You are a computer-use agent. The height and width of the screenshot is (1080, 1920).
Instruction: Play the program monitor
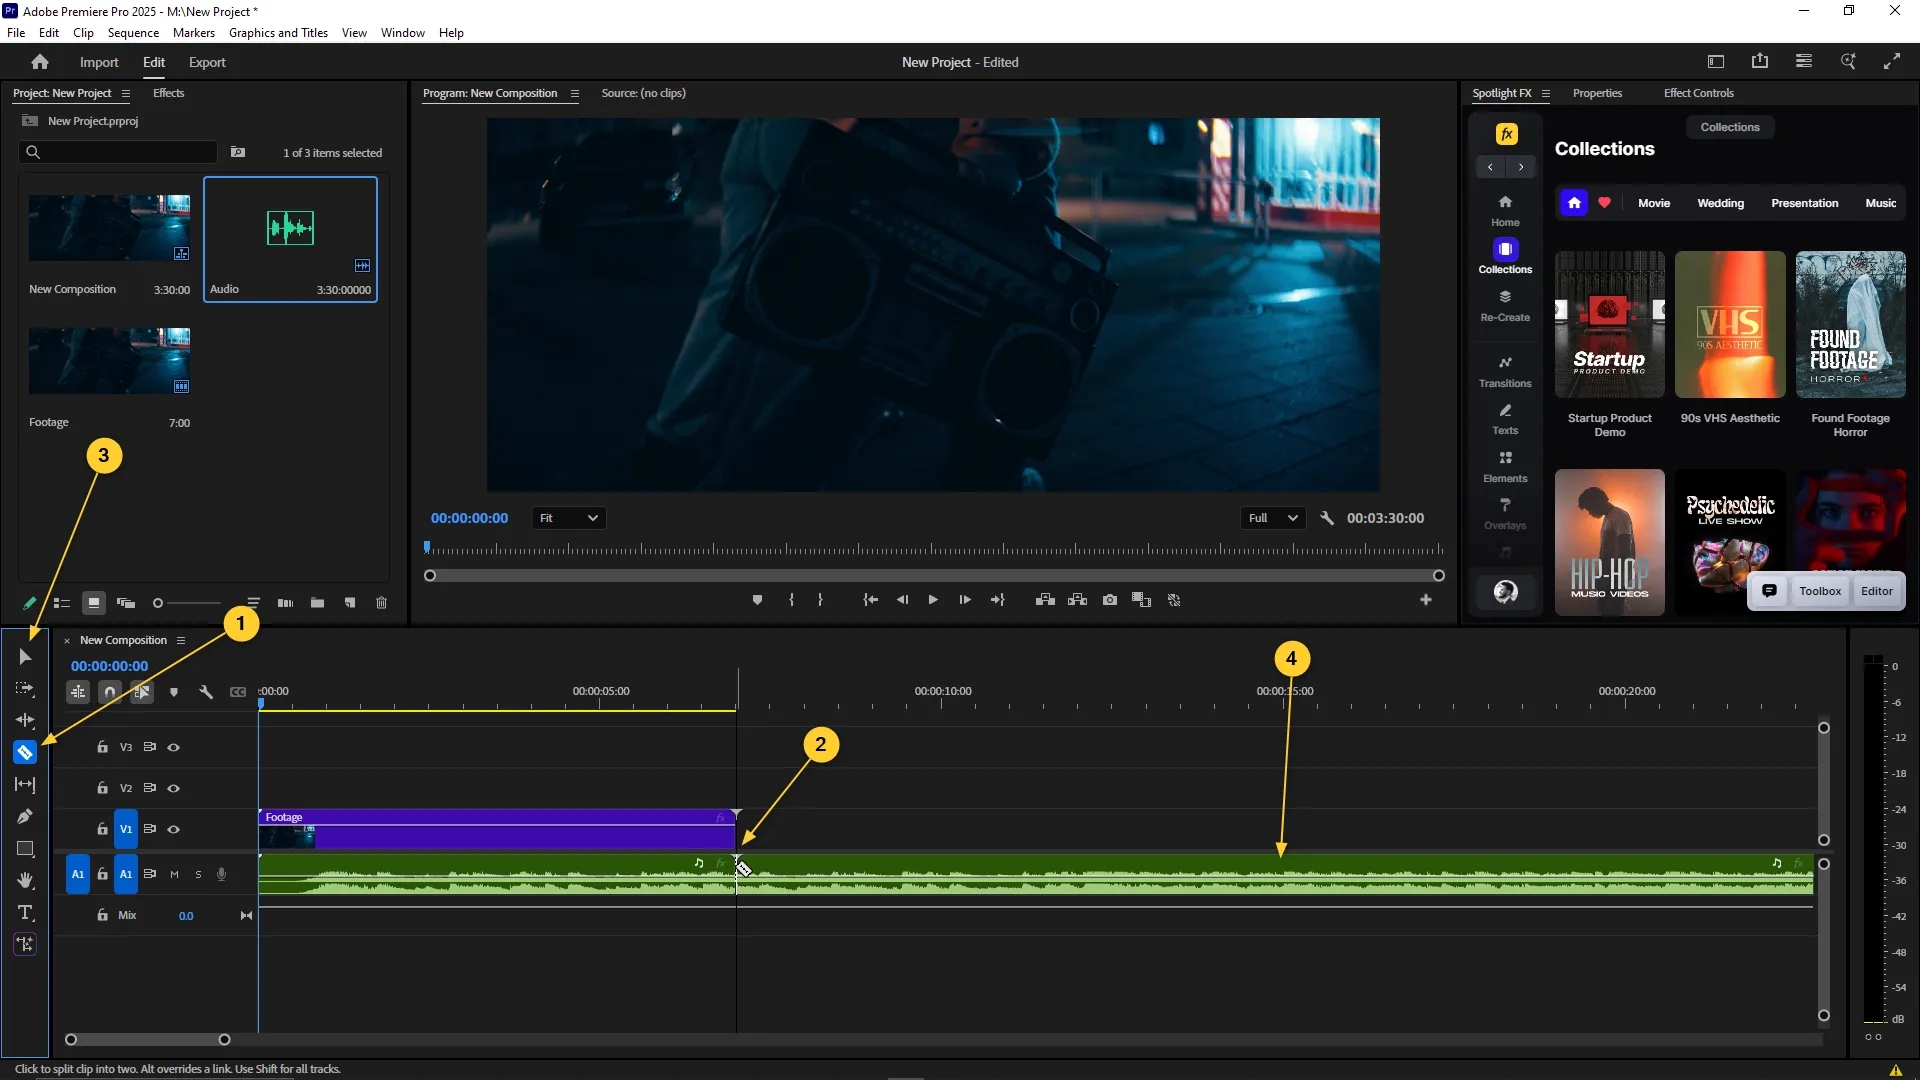933,600
